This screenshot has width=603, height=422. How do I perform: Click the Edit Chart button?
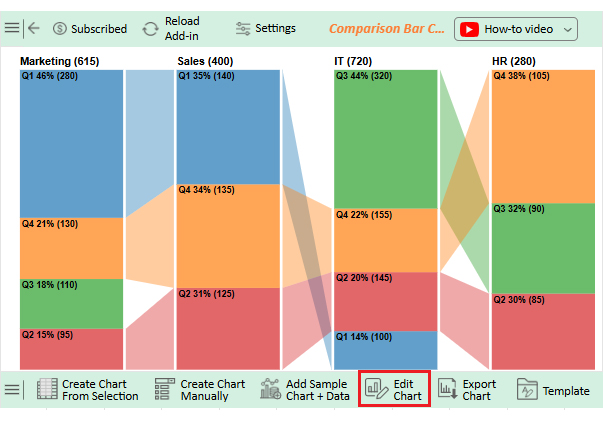pos(395,389)
